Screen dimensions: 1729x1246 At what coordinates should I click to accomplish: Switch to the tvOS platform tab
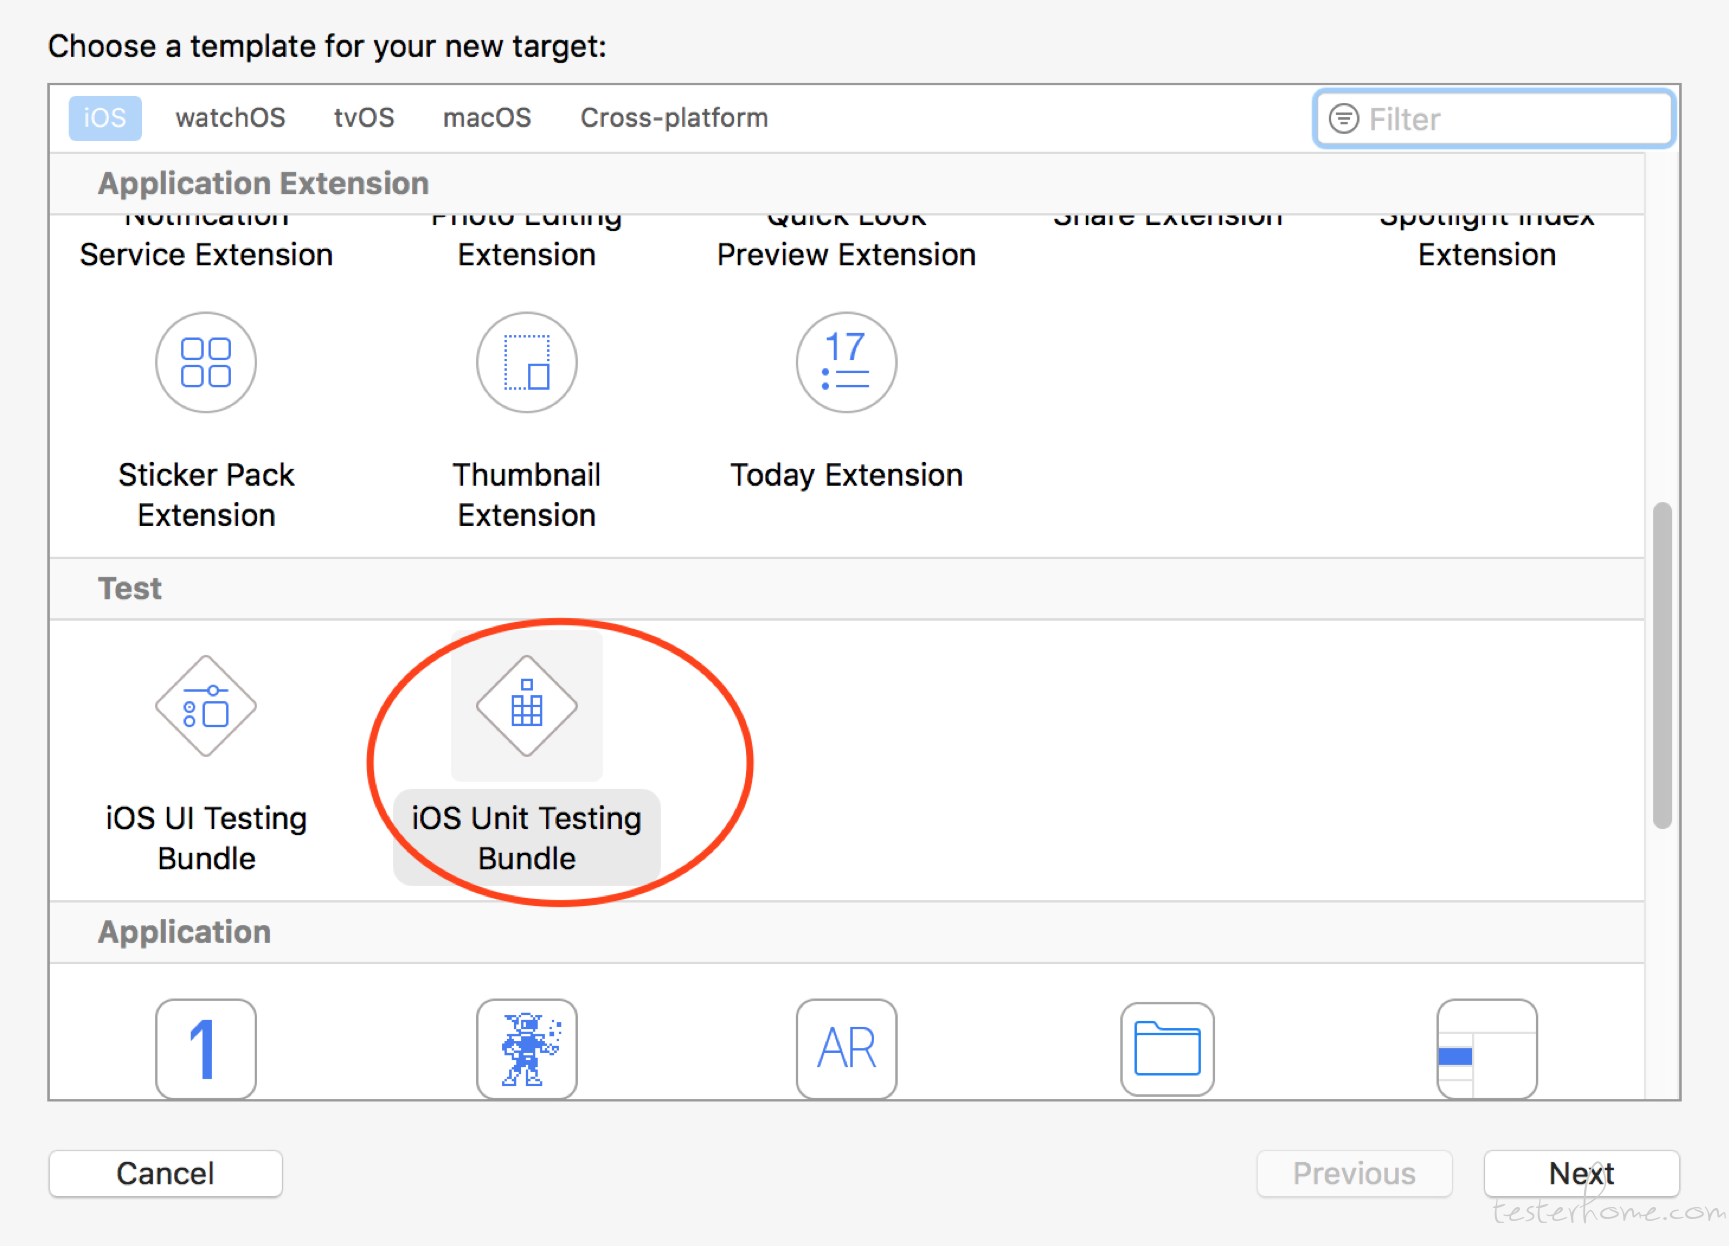tap(364, 118)
